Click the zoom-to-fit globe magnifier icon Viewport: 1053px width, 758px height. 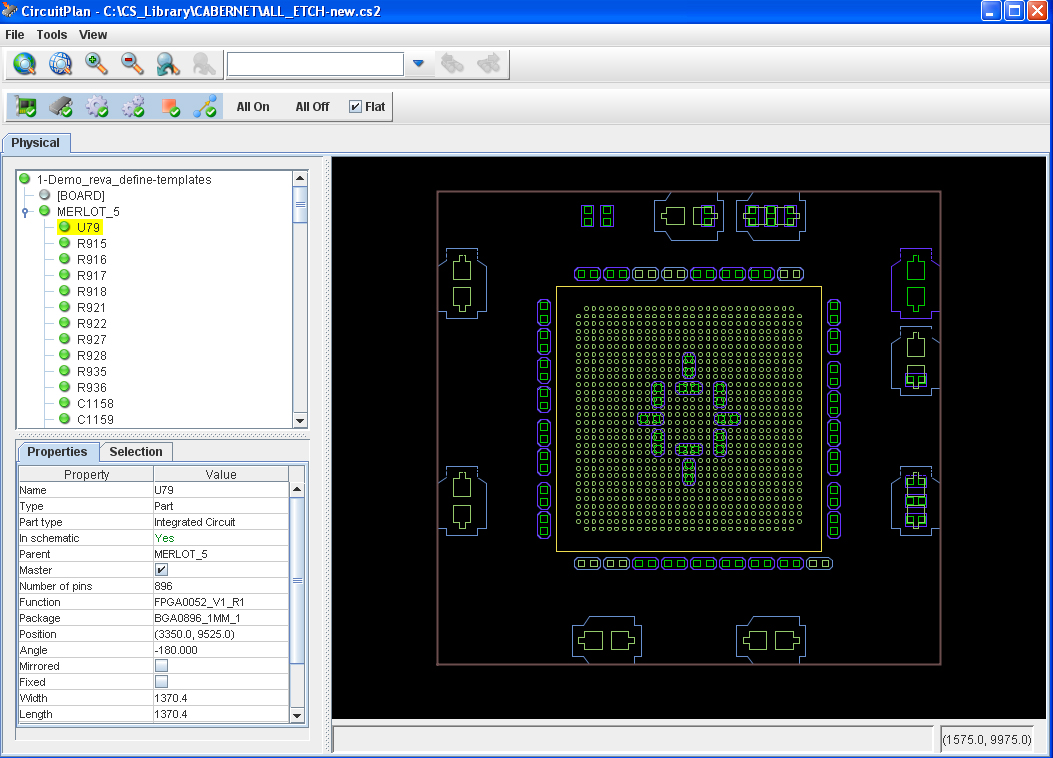pos(25,64)
